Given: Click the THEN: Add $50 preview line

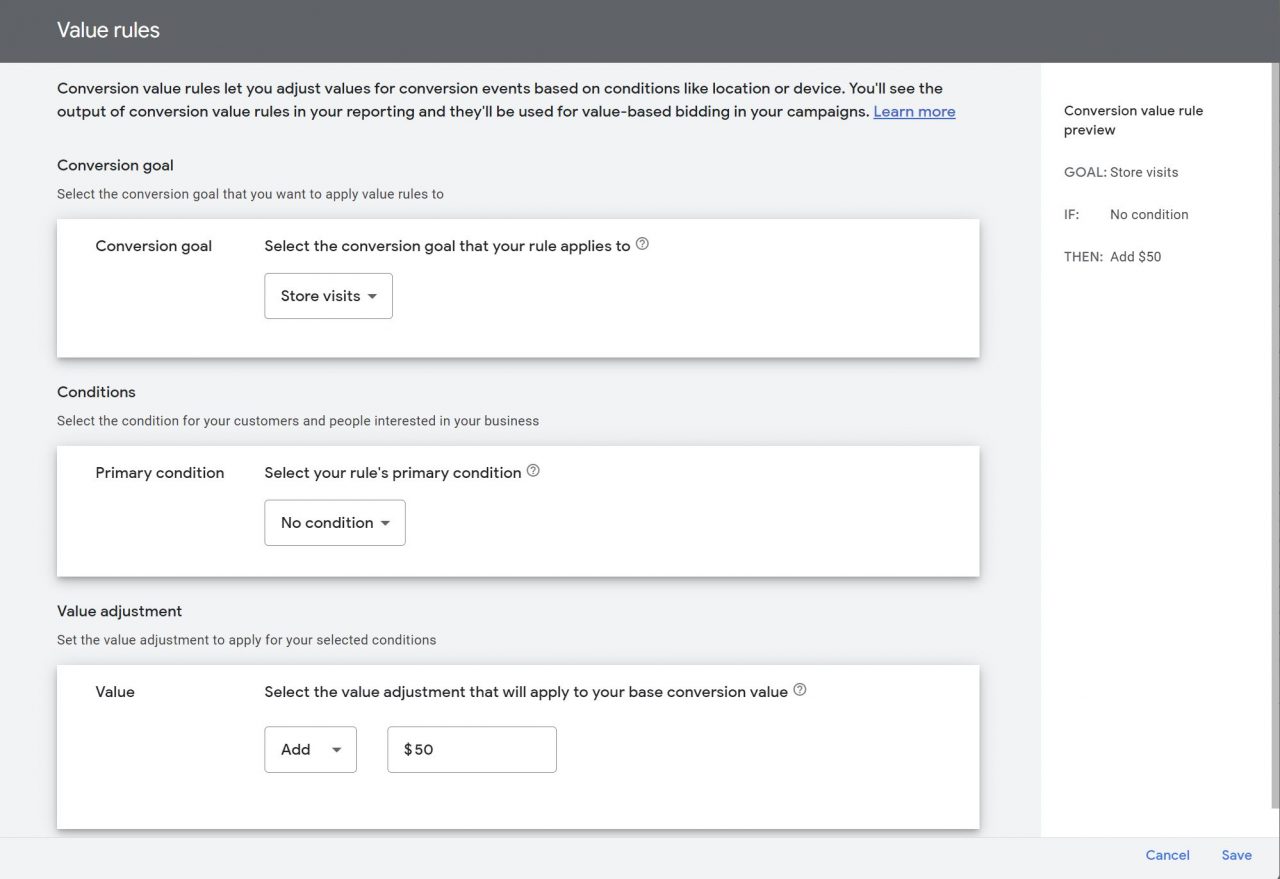Looking at the screenshot, I should (x=1112, y=256).
